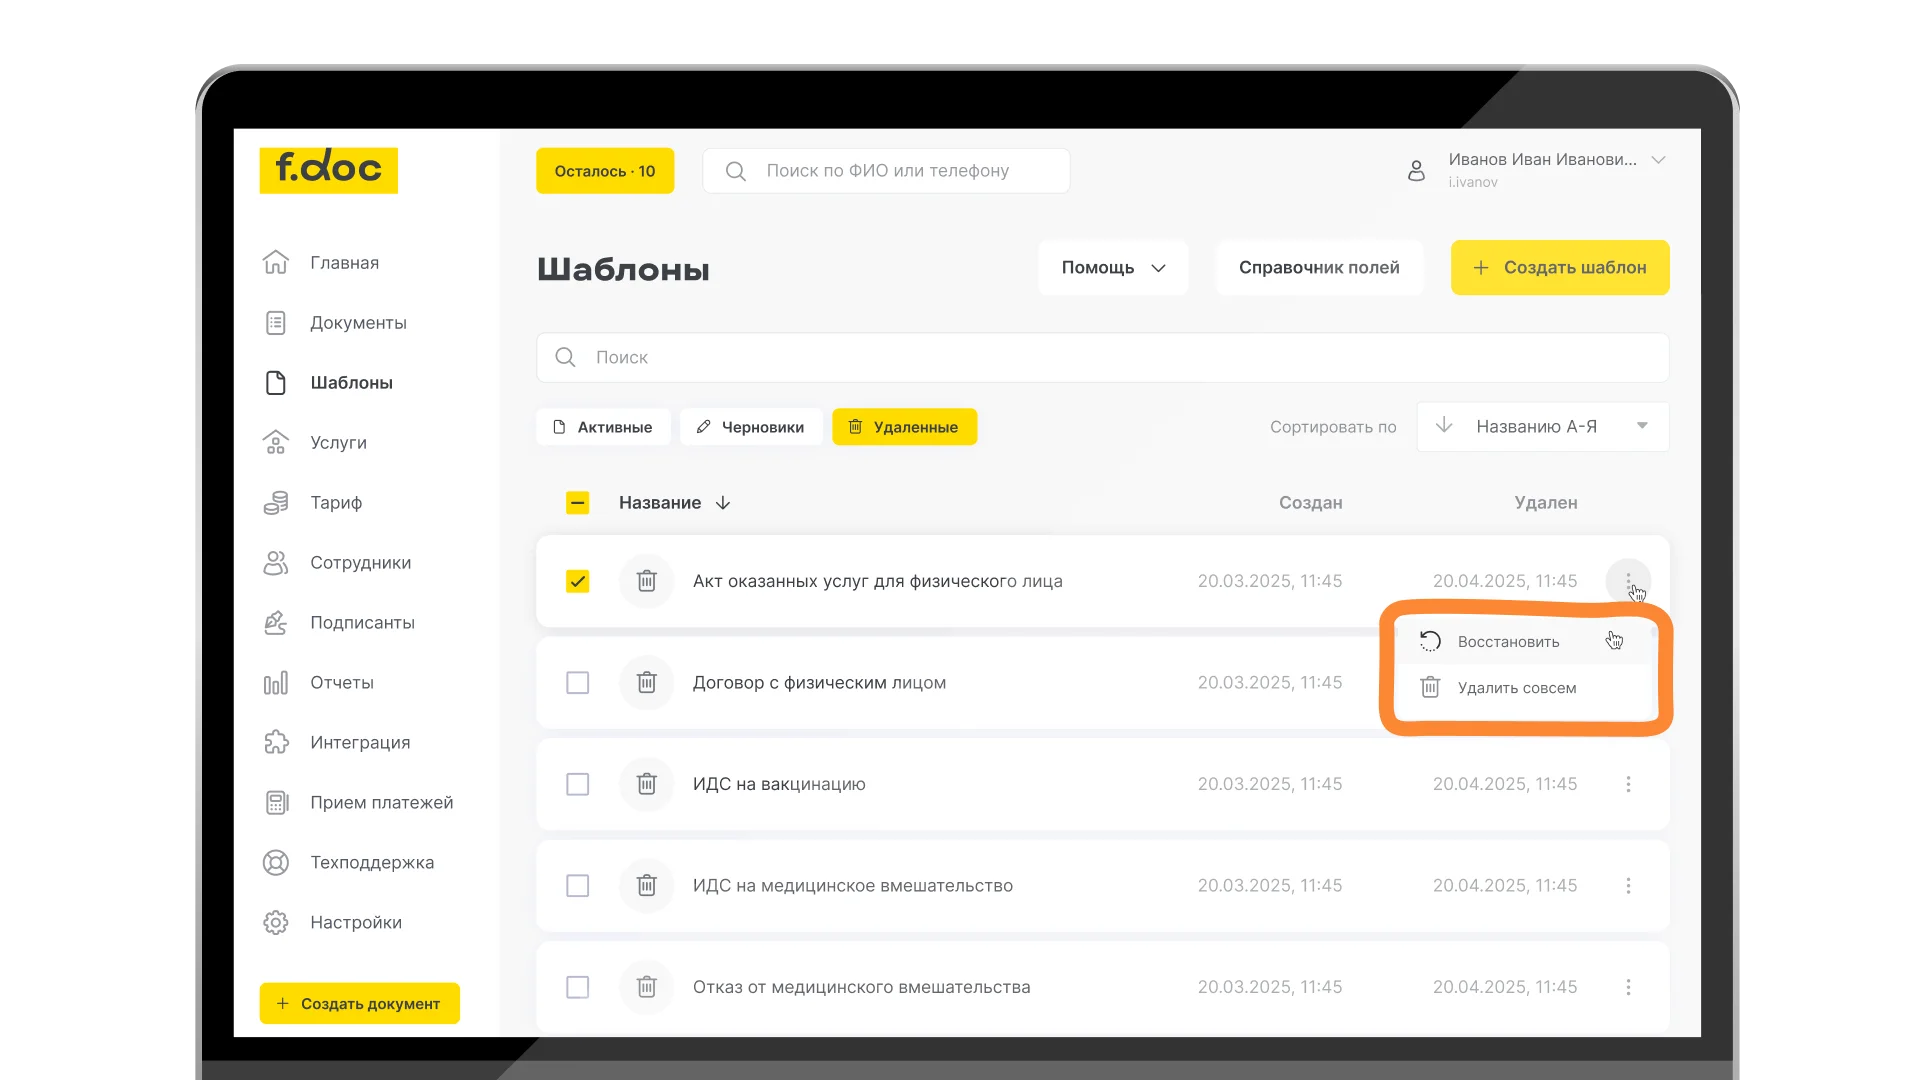The image size is (1920, 1080).
Task: Choose Восстановить from the context menu
Action: pos(1508,642)
